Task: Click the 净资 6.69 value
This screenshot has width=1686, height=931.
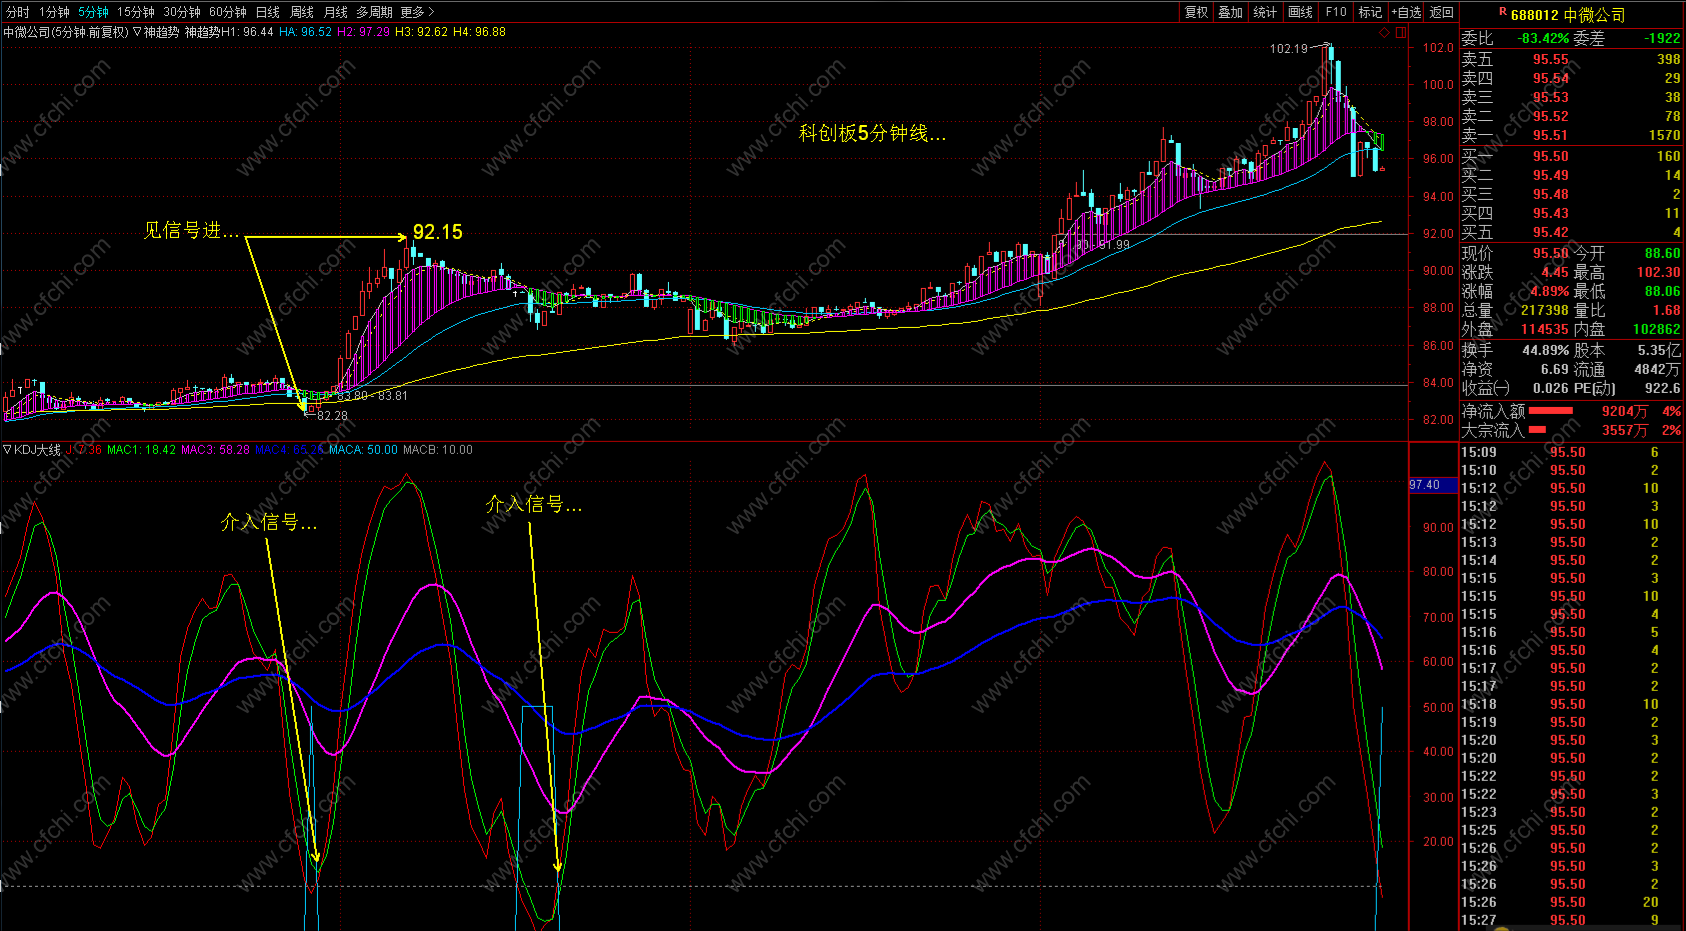Action: point(1555,370)
